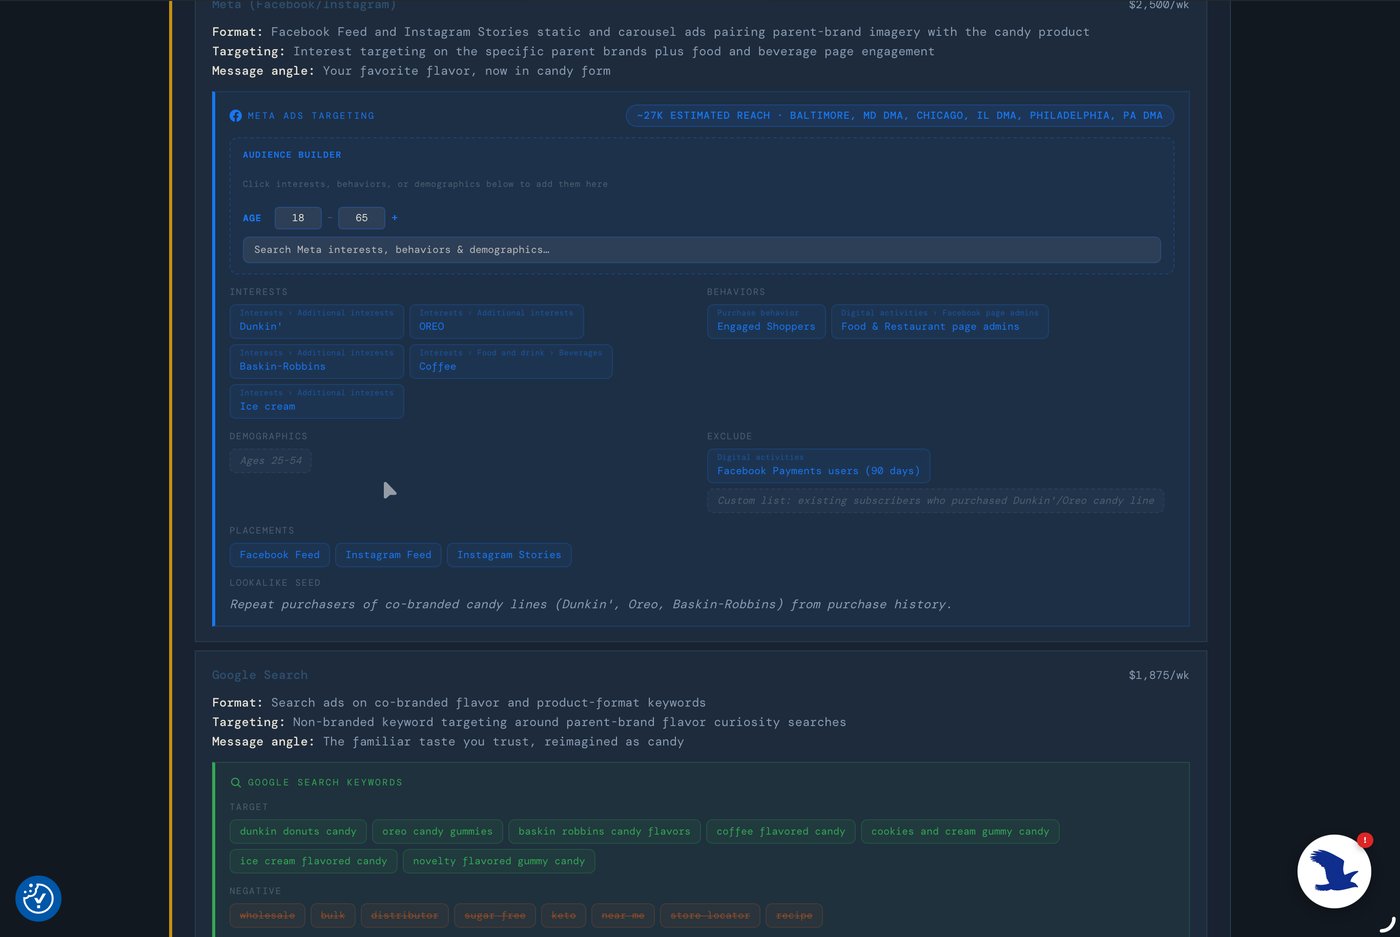Click the lookalike seed description text
This screenshot has width=1400, height=937.
tap(591, 605)
